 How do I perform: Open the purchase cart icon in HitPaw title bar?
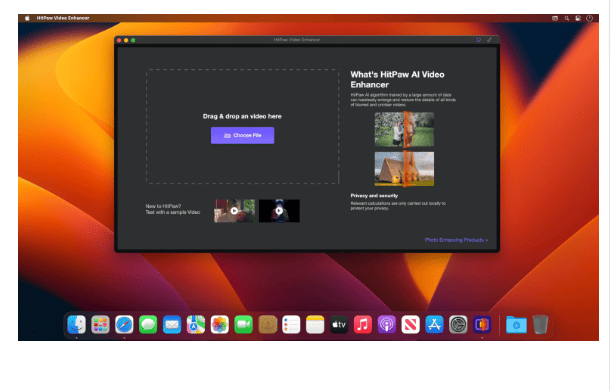point(479,40)
